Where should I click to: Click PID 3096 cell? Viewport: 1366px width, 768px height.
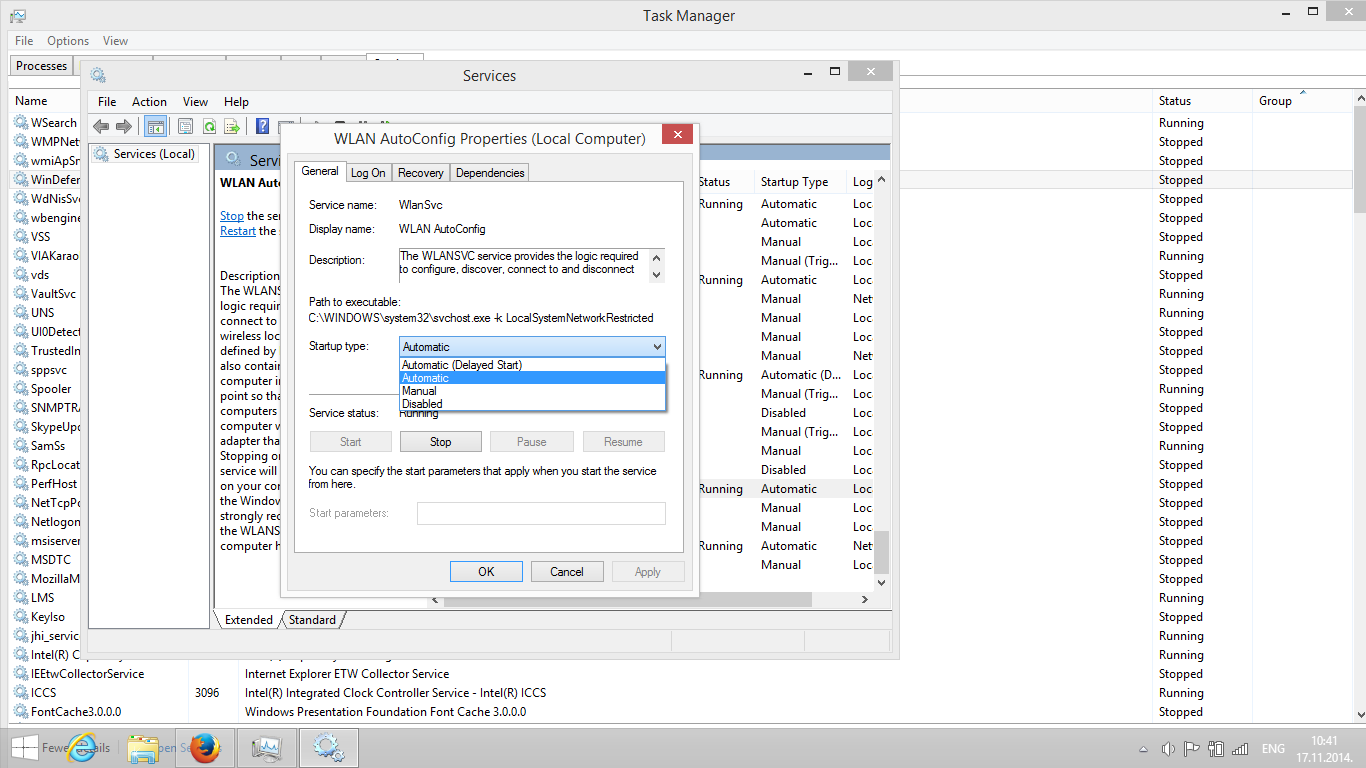206,693
